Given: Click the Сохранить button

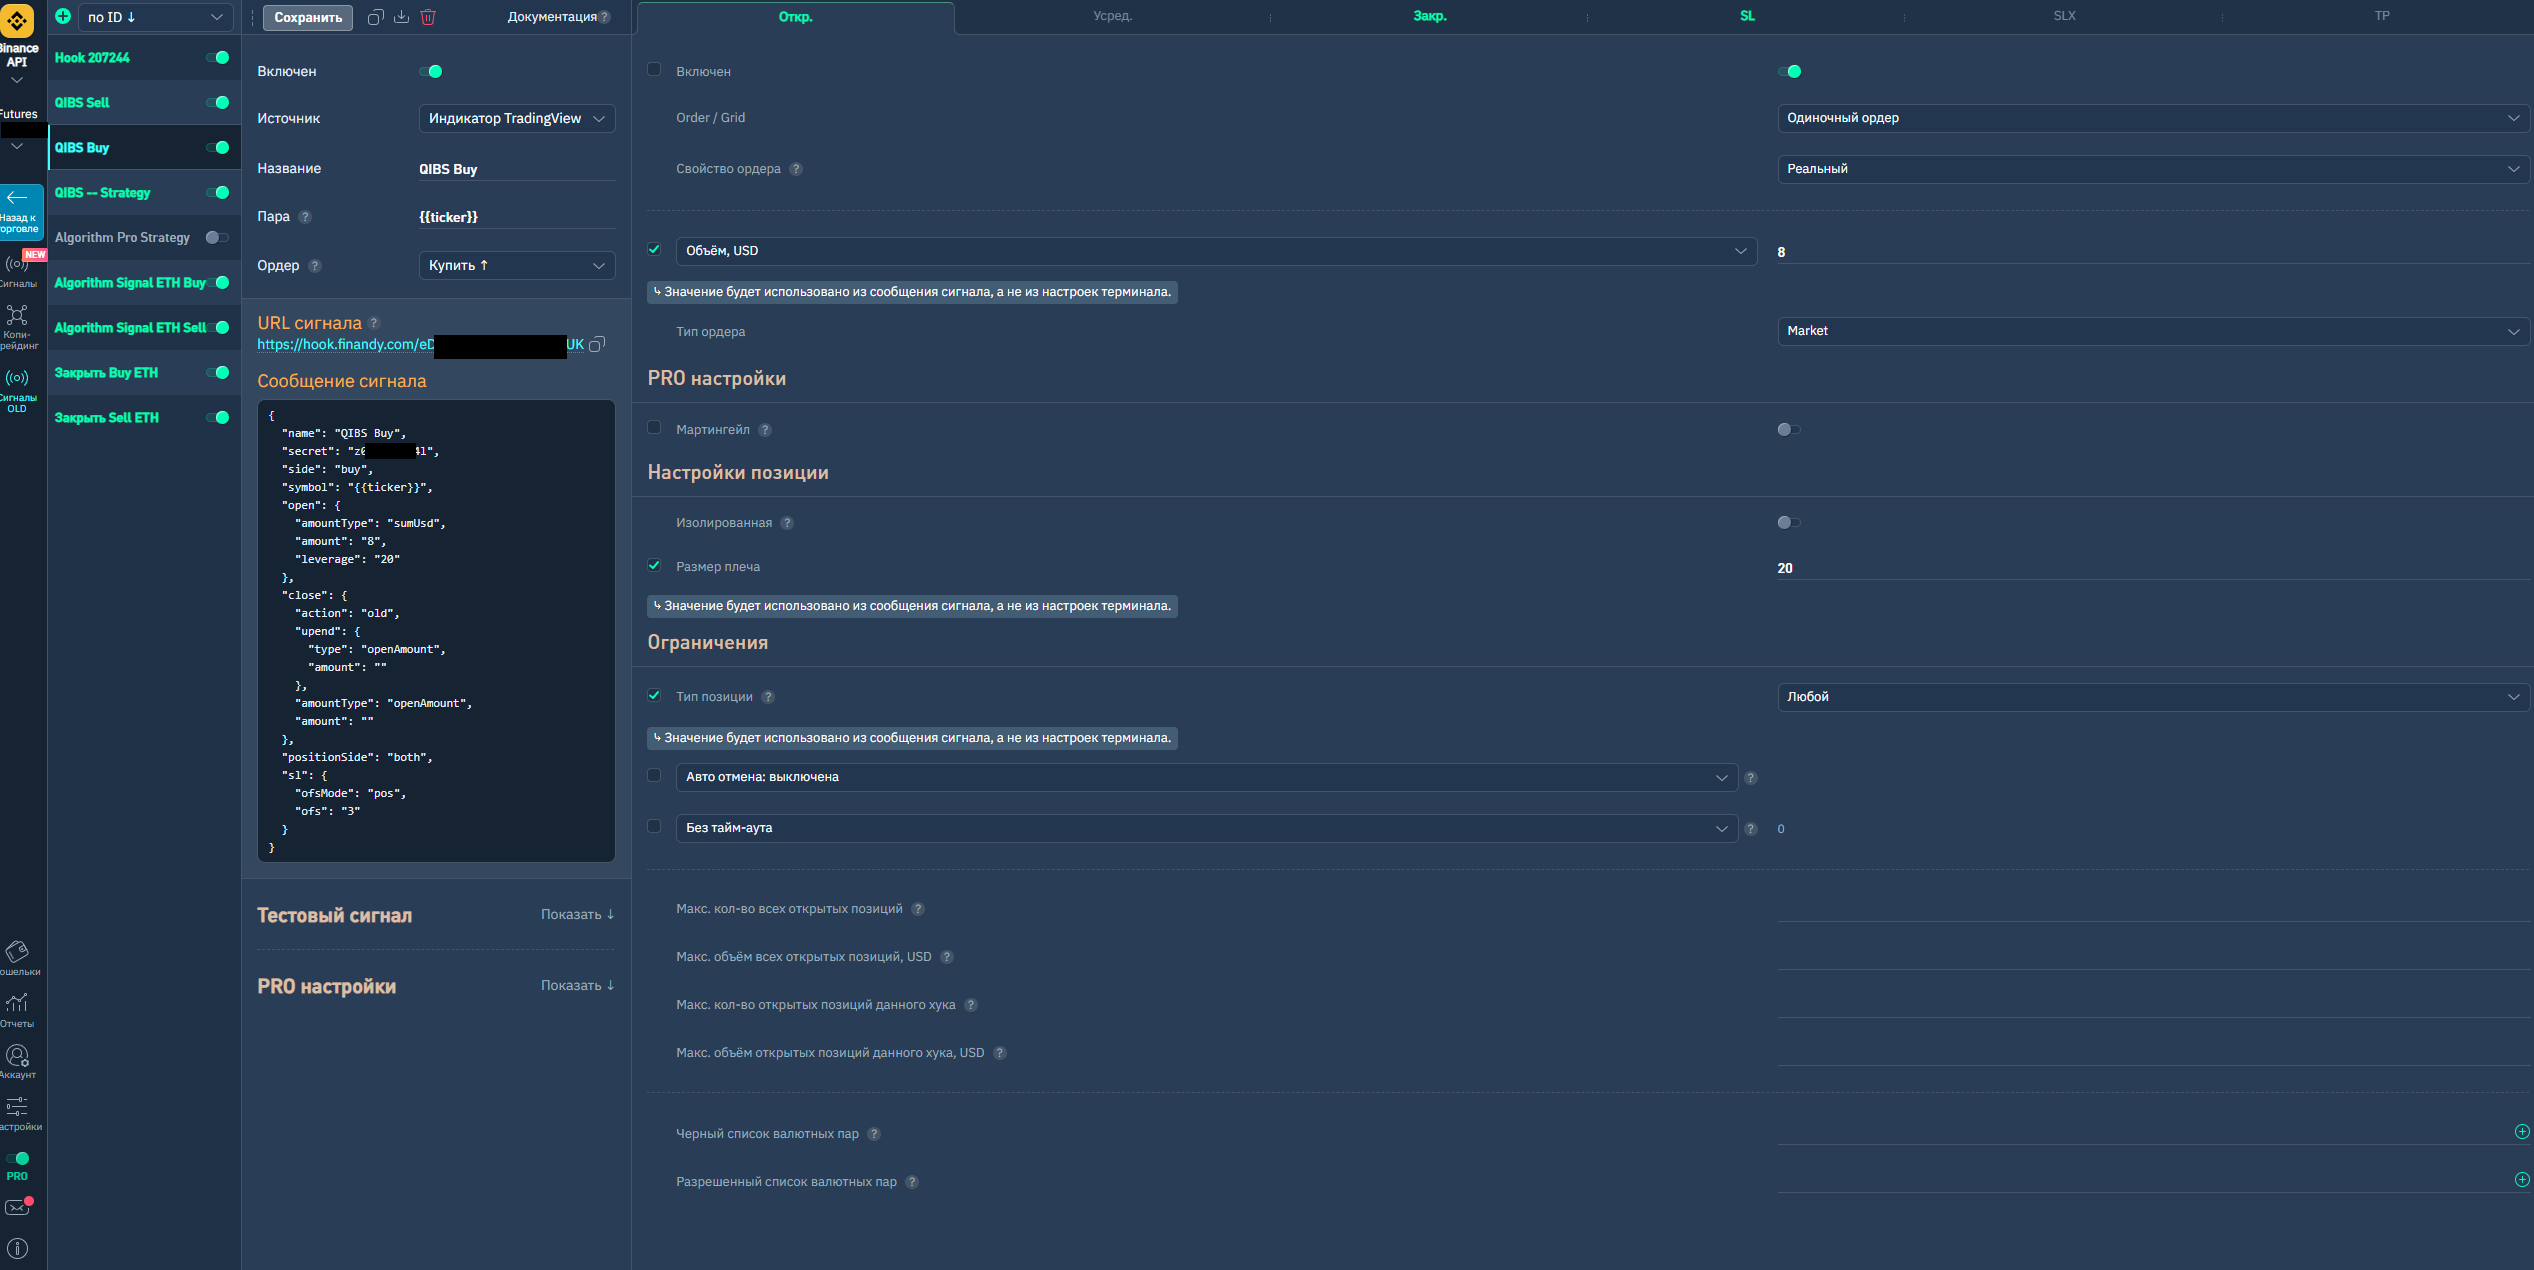Looking at the screenshot, I should pyautogui.click(x=308, y=18).
